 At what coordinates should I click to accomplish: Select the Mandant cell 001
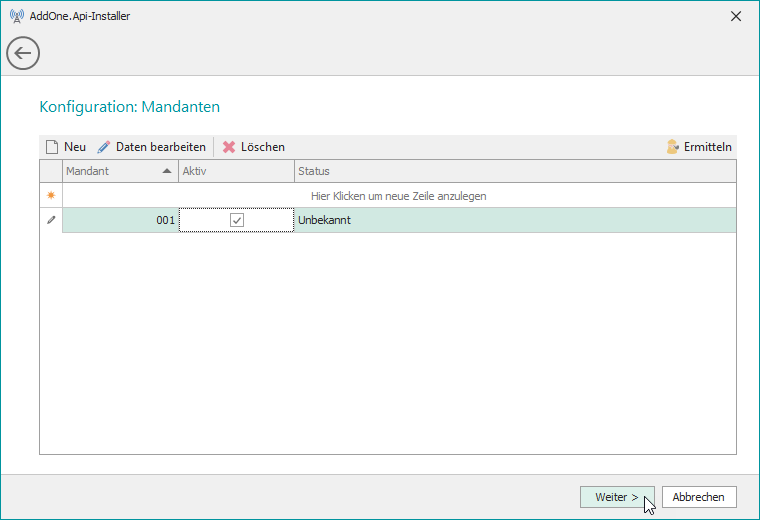click(120, 220)
